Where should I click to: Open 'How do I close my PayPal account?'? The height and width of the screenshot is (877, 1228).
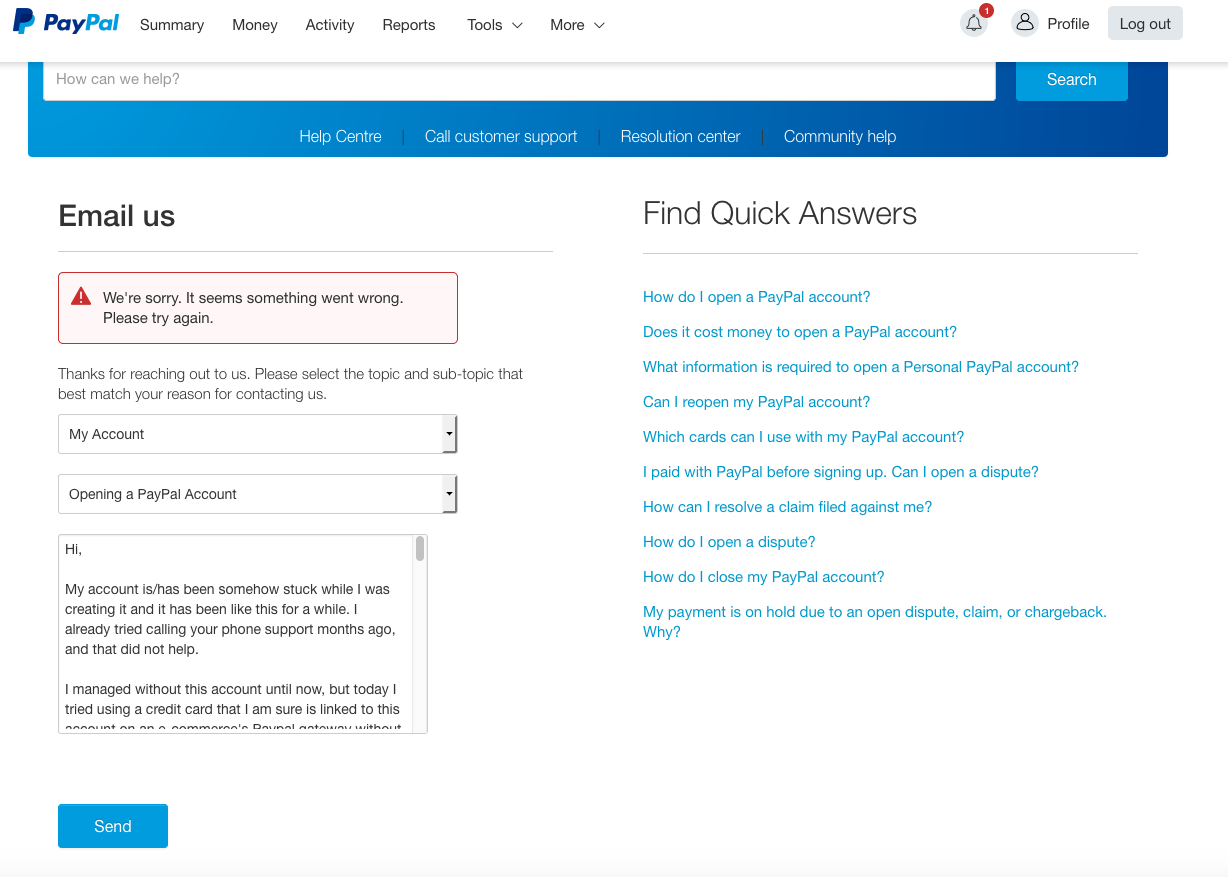tap(764, 577)
